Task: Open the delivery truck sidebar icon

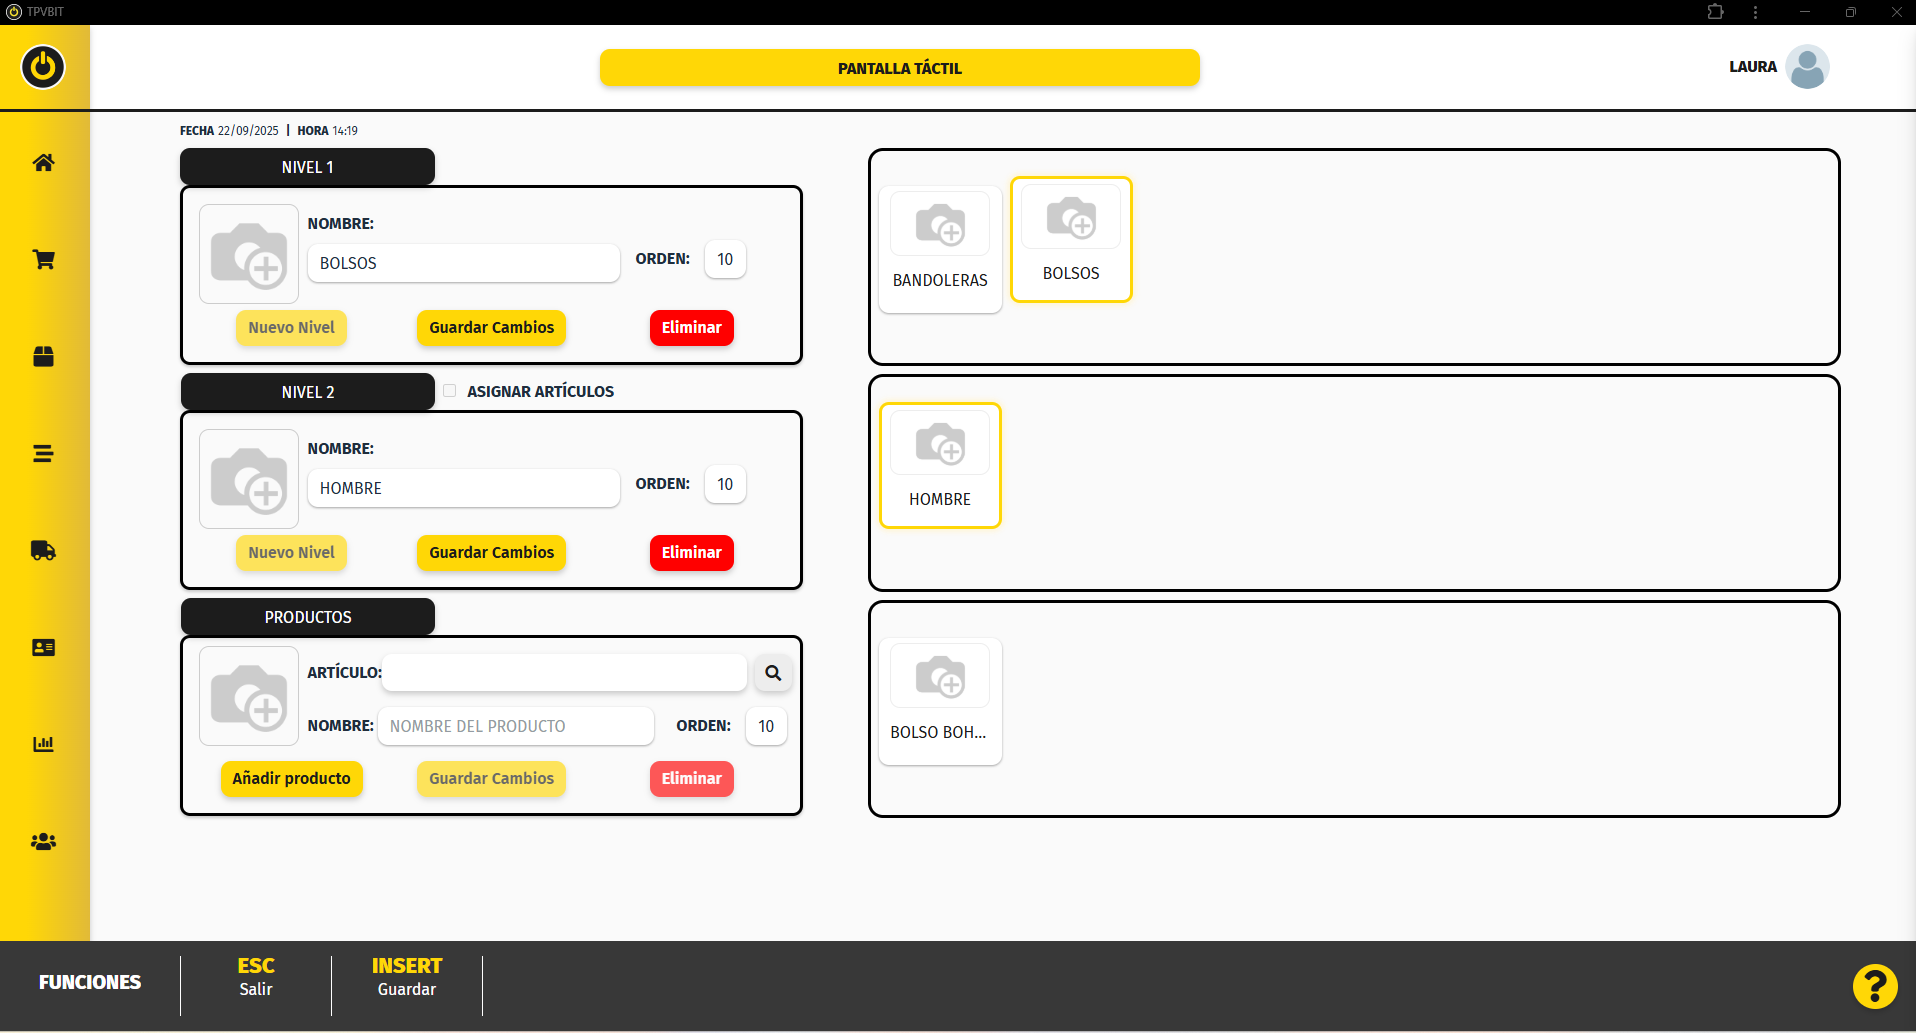Action: click(x=43, y=550)
